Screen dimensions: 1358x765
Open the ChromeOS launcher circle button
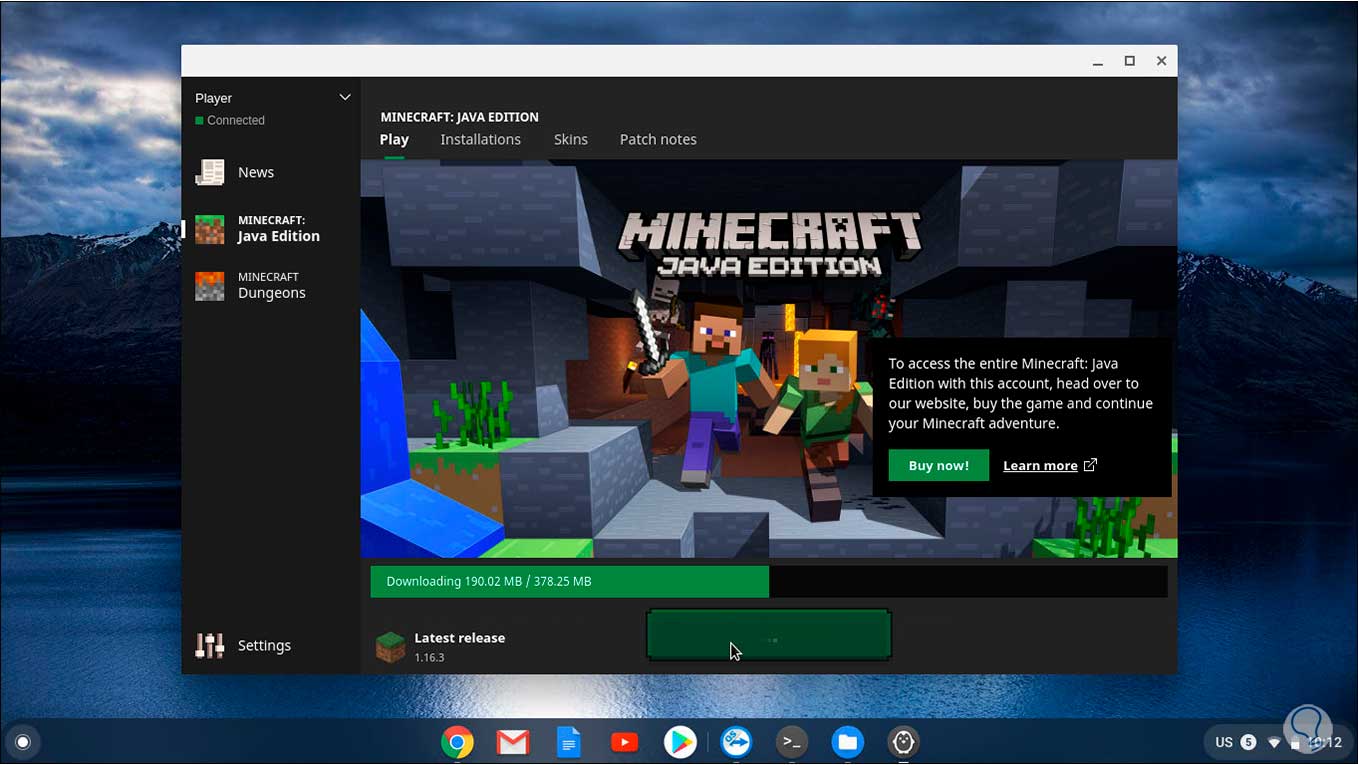tap(23, 742)
